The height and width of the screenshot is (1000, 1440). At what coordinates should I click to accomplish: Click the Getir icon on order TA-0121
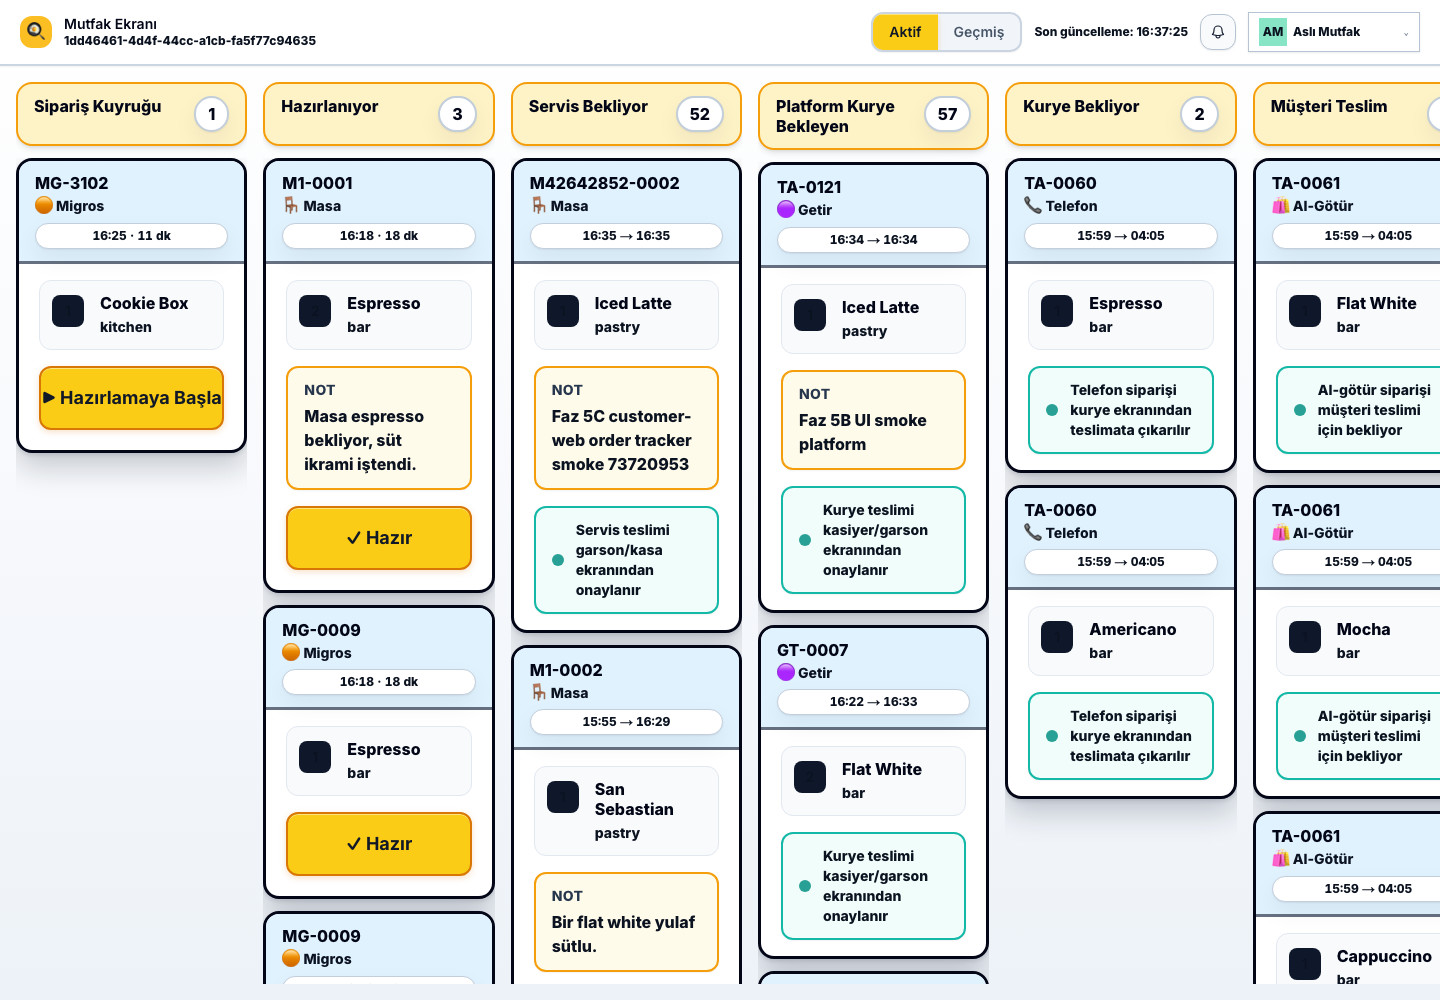coord(786,210)
